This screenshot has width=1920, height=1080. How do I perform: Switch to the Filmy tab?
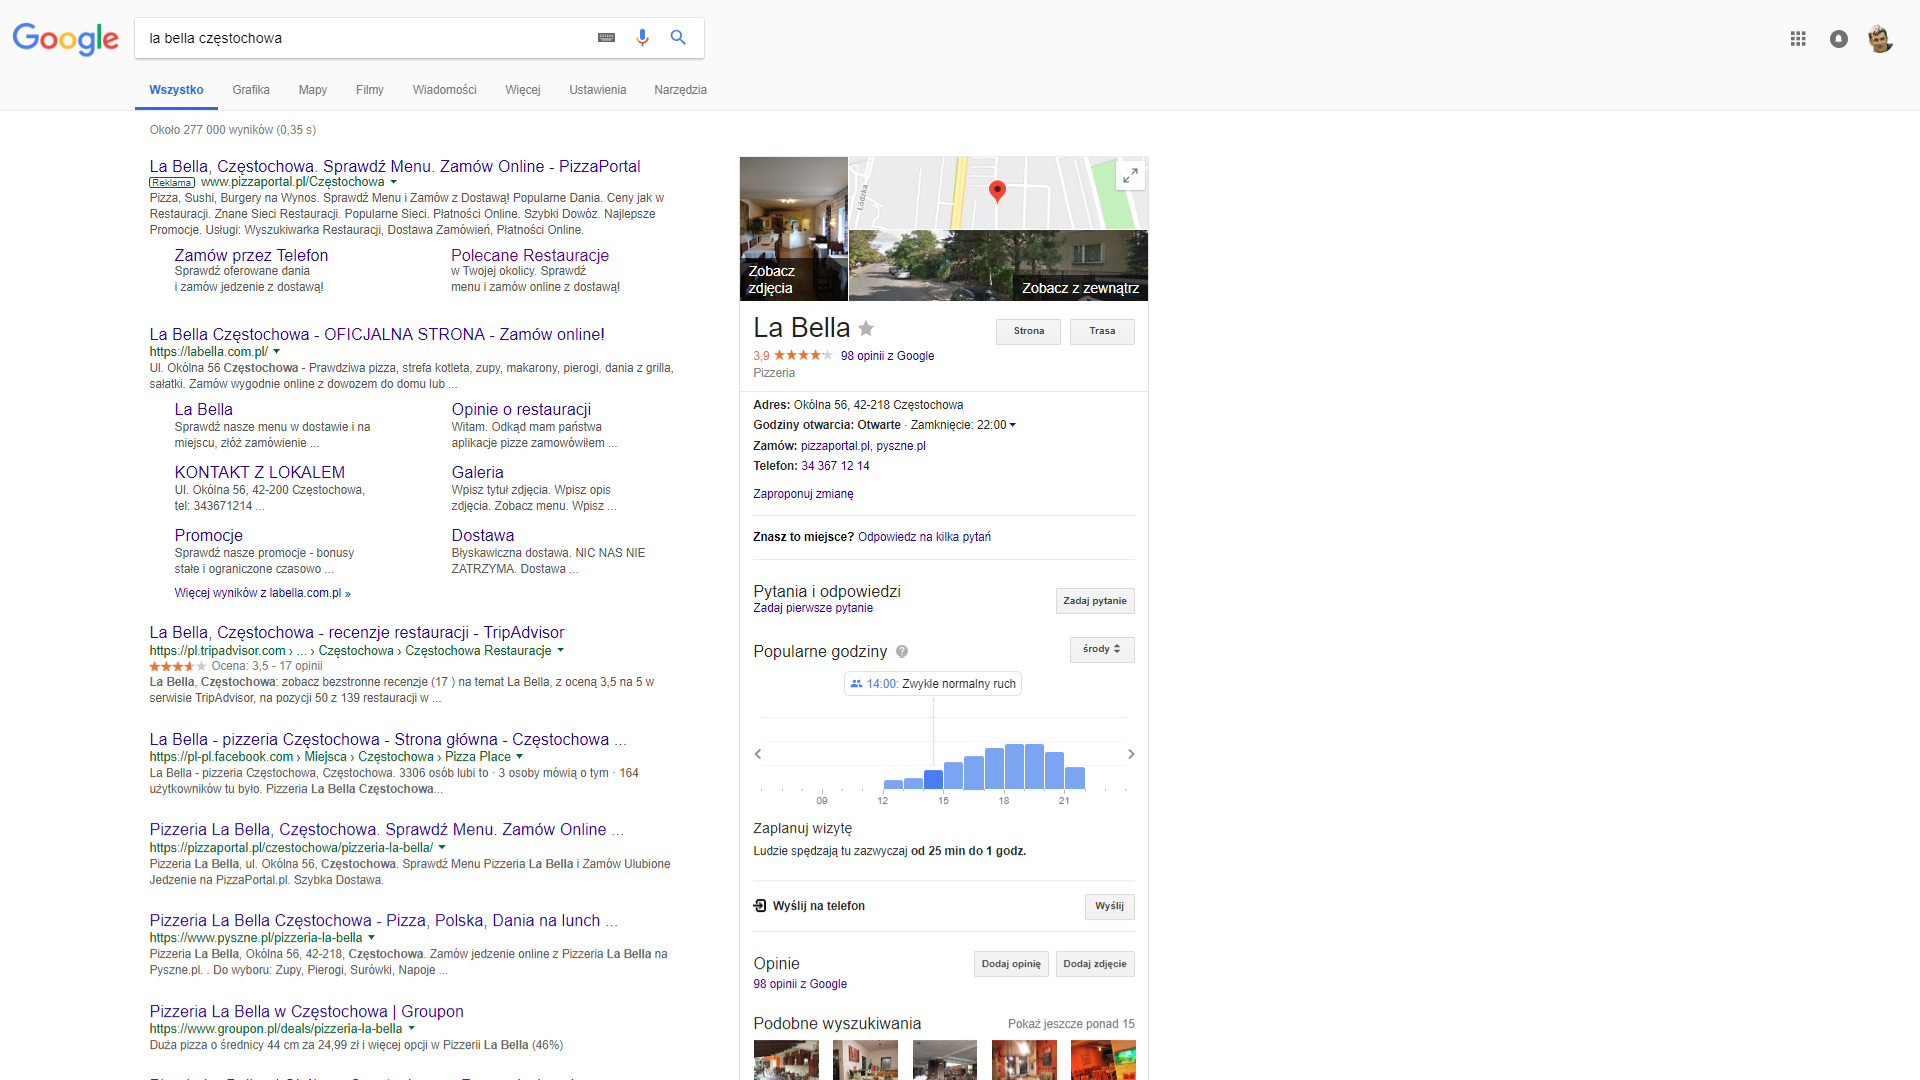pos(370,90)
